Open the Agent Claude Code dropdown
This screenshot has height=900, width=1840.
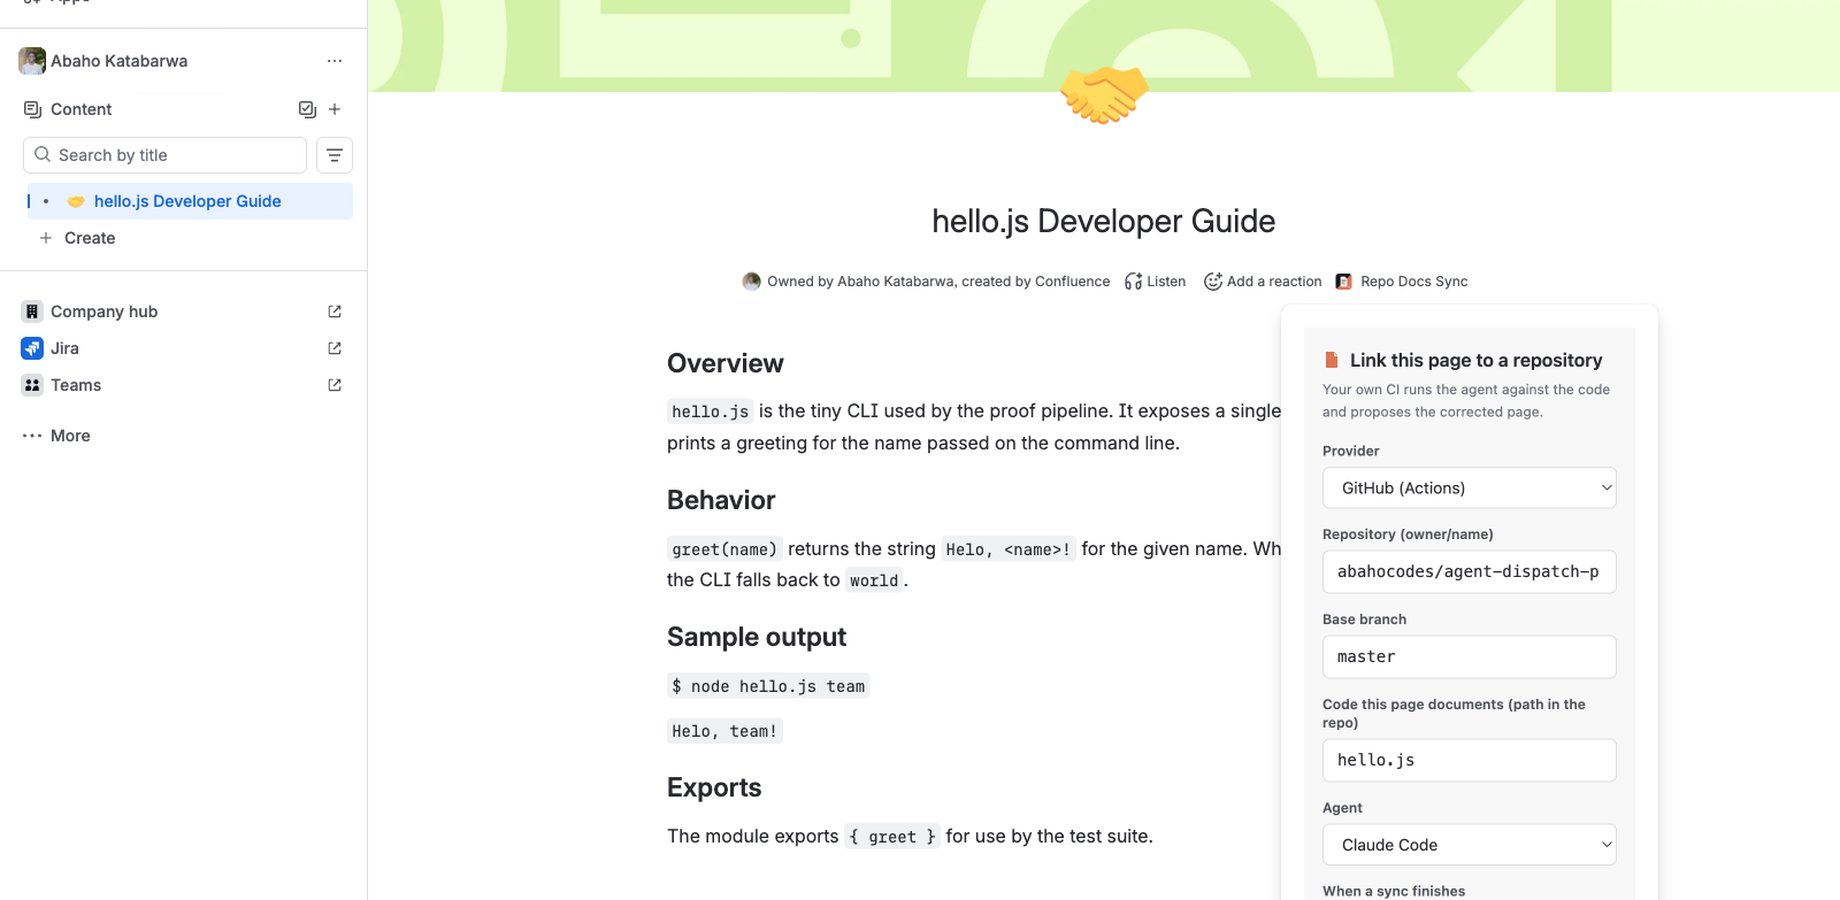click(x=1469, y=845)
